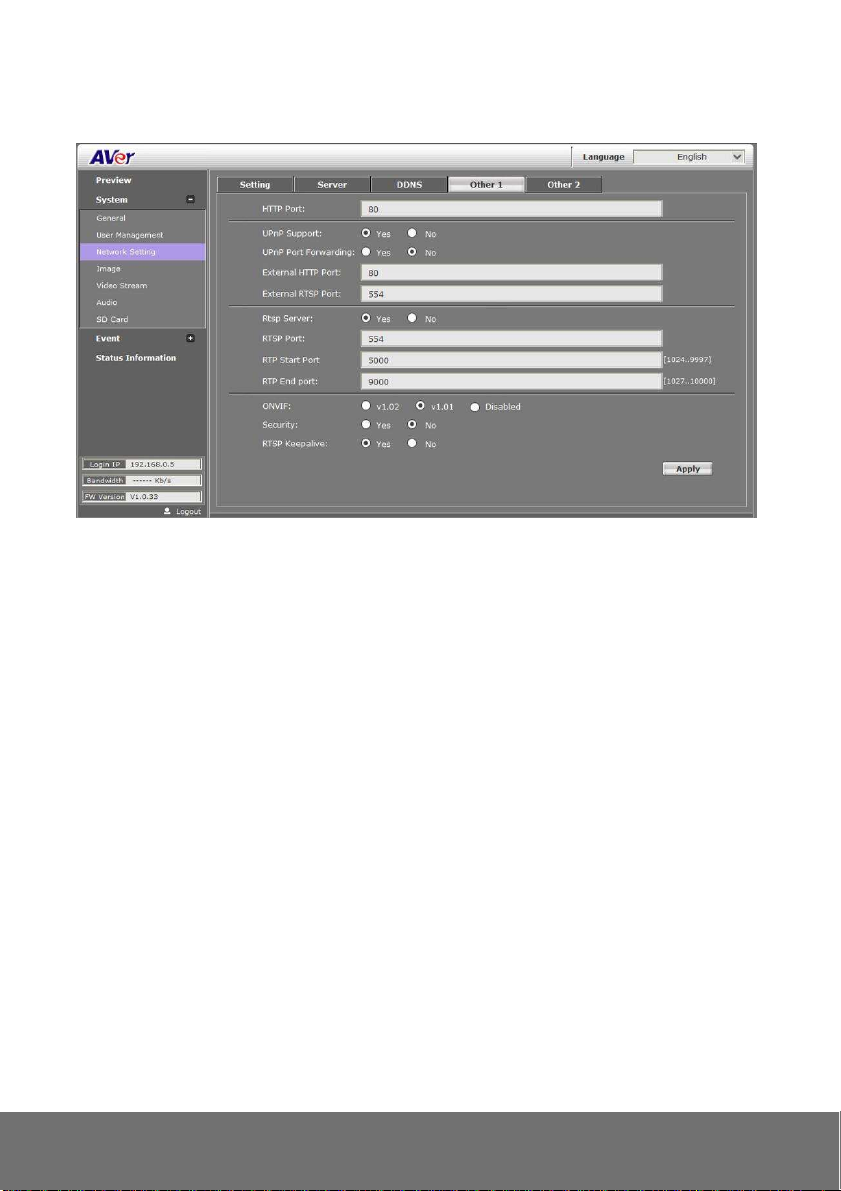
Task: Focus the RTP Start Port field
Action: (x=510, y=359)
